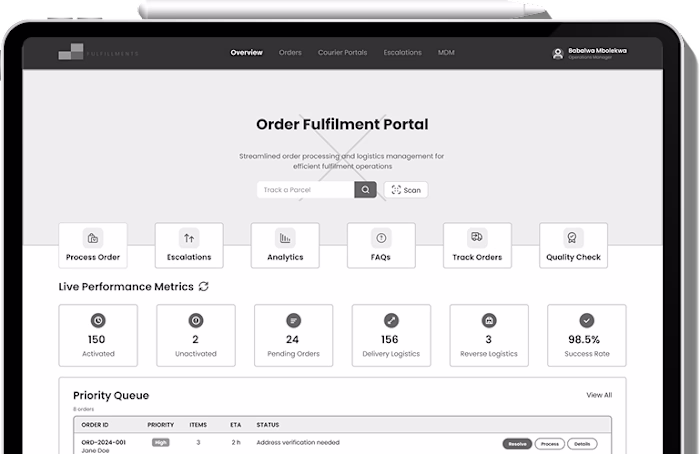Click the Unactivated alert icon
700x454 pixels.
196,320
